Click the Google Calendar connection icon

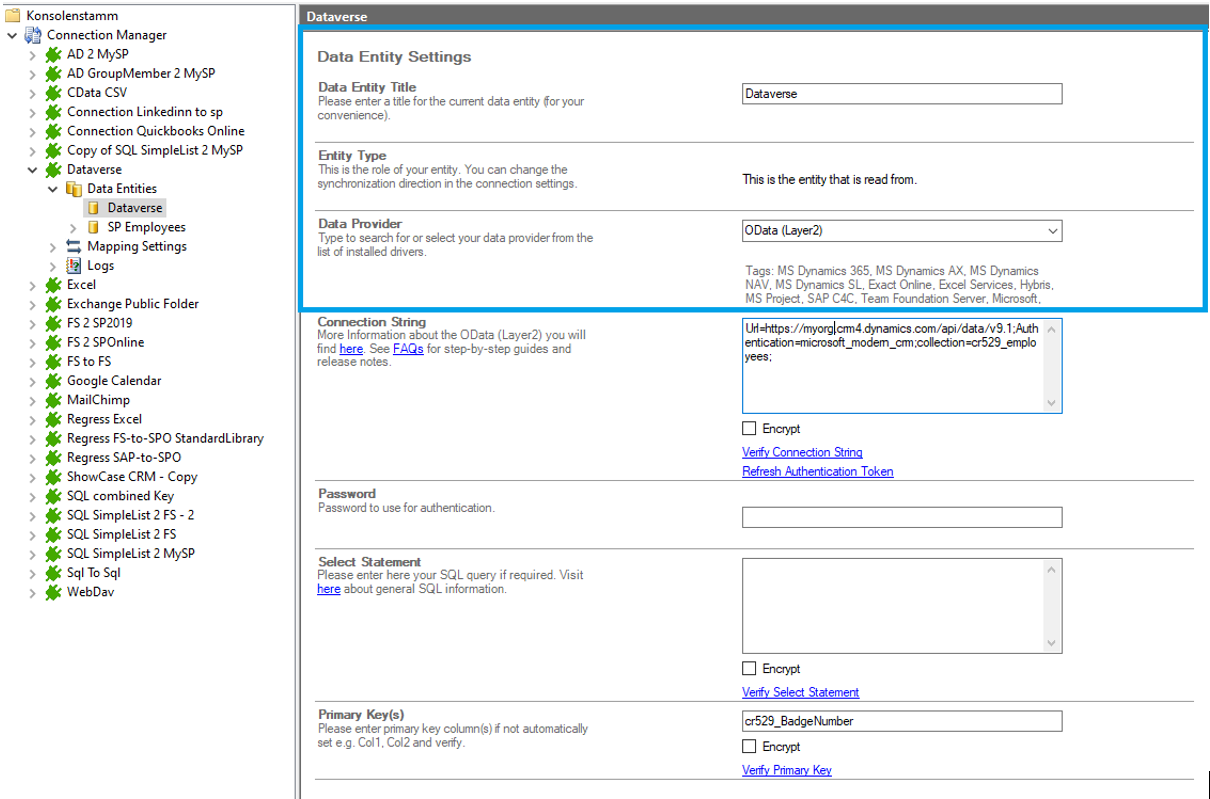point(54,381)
